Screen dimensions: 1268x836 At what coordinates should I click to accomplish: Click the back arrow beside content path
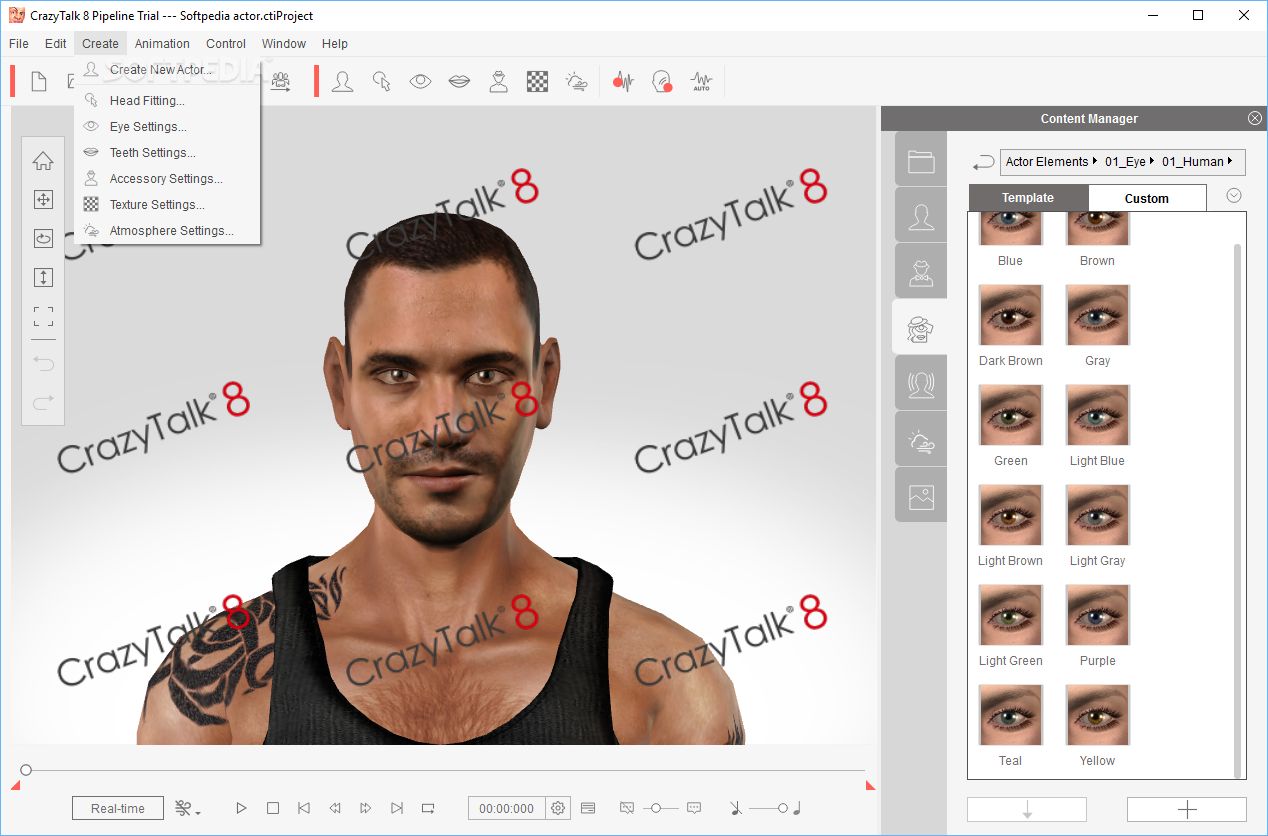pos(984,162)
